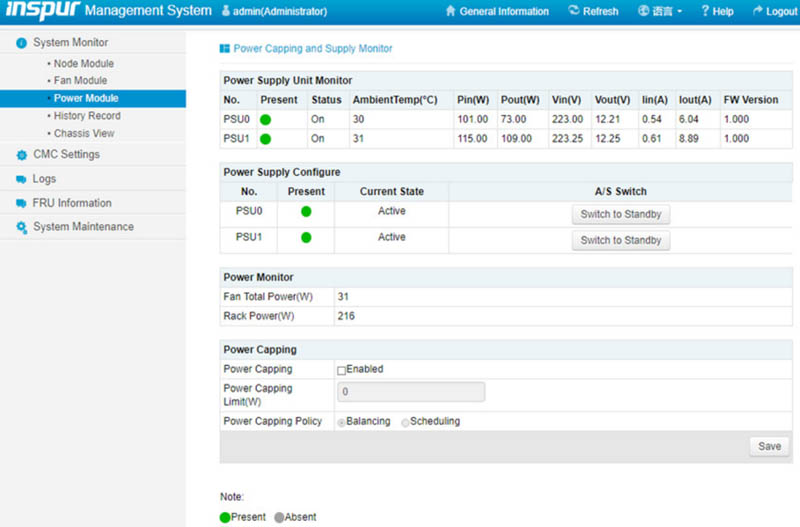Save the power capping settings

769,447
